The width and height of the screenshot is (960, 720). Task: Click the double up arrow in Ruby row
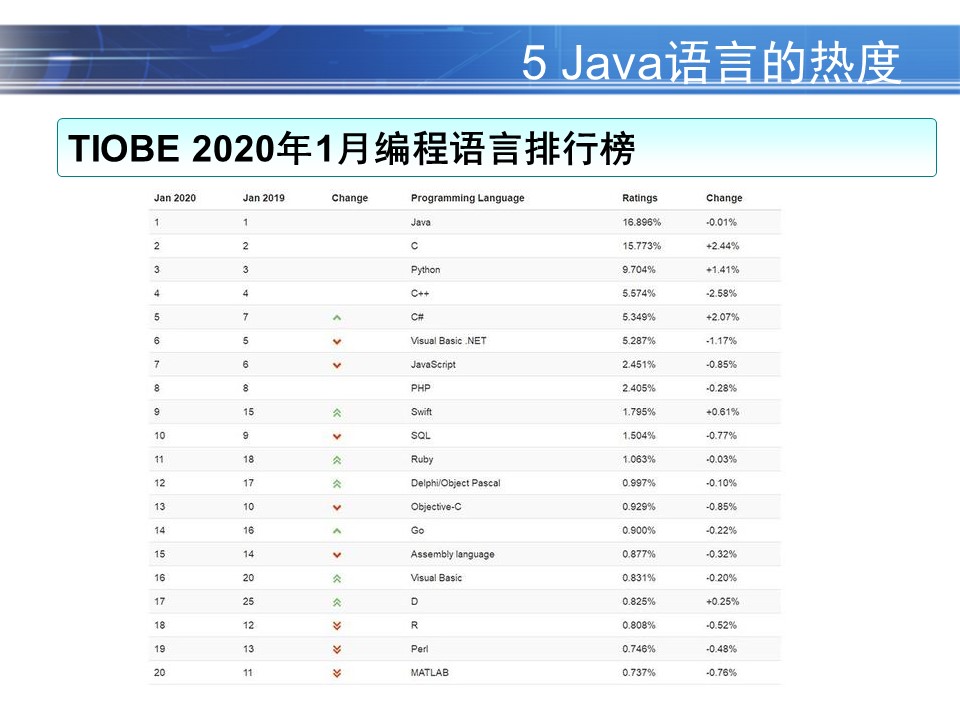337,460
